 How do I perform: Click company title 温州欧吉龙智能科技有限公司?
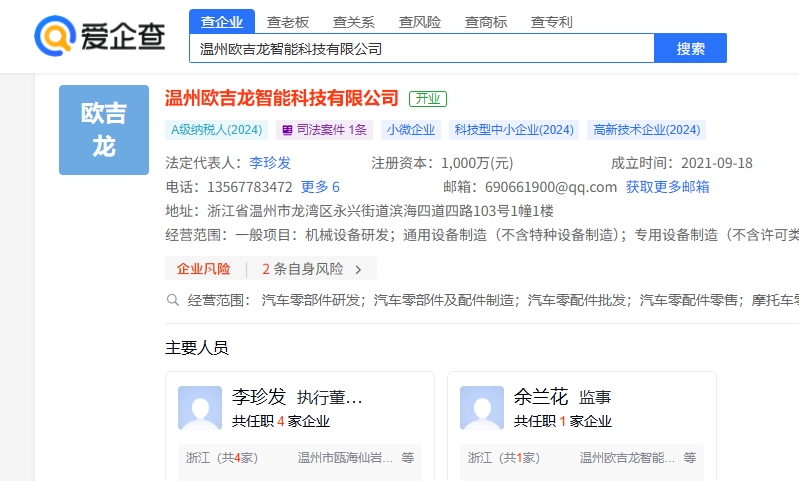click(x=282, y=98)
